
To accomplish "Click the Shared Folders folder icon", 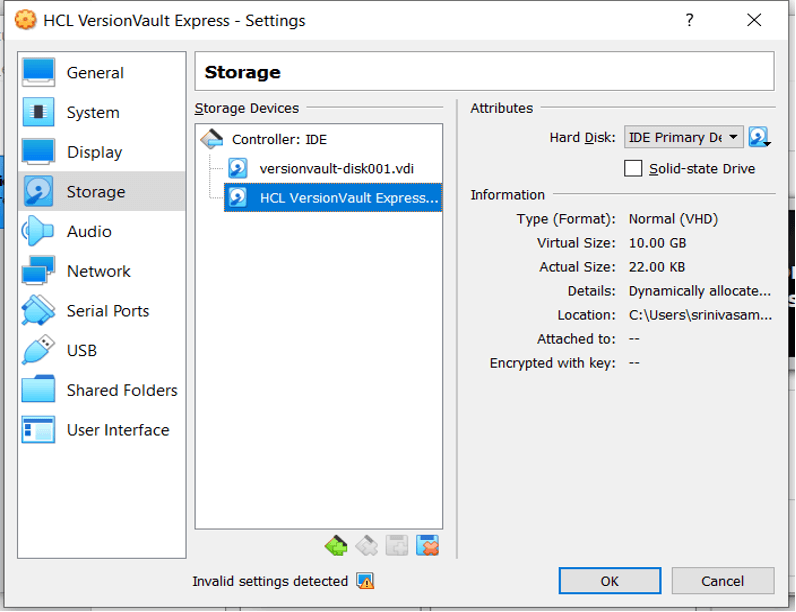I will pos(38,390).
